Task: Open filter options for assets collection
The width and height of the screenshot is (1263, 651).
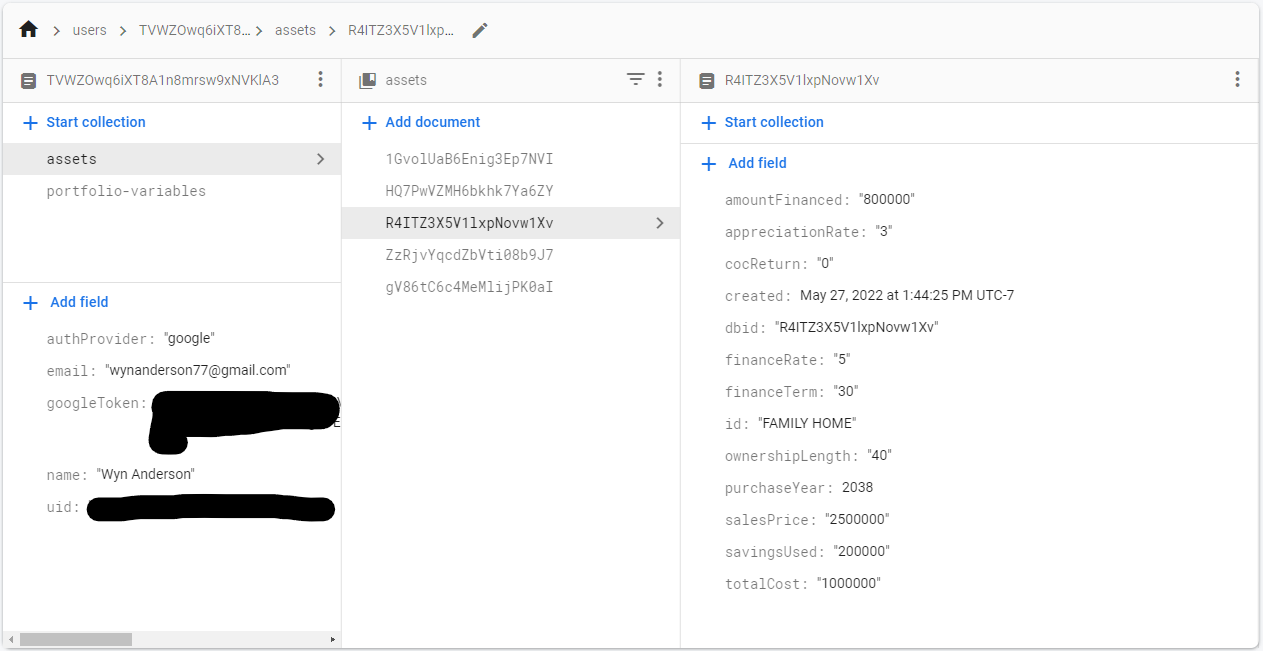Action: click(635, 80)
